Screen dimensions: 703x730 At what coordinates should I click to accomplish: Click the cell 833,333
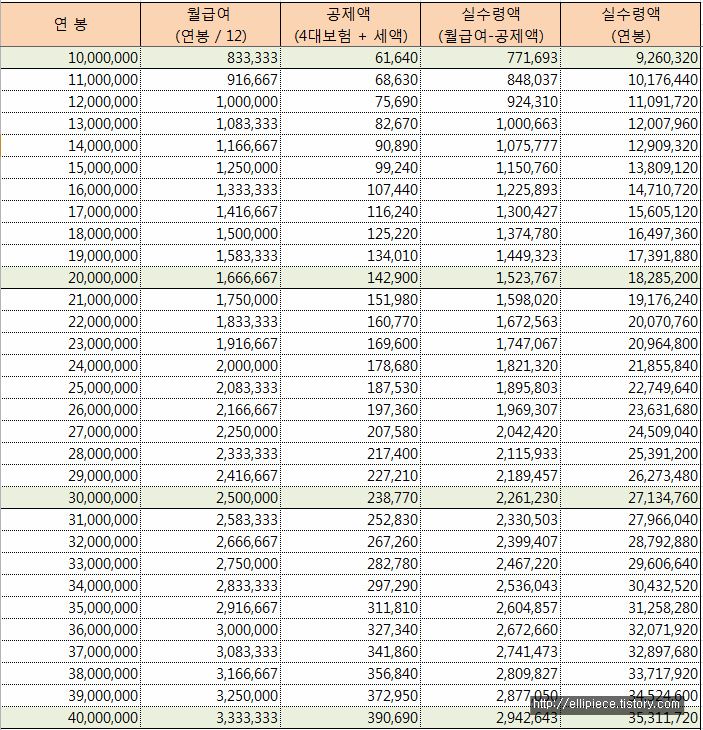(x=210, y=58)
